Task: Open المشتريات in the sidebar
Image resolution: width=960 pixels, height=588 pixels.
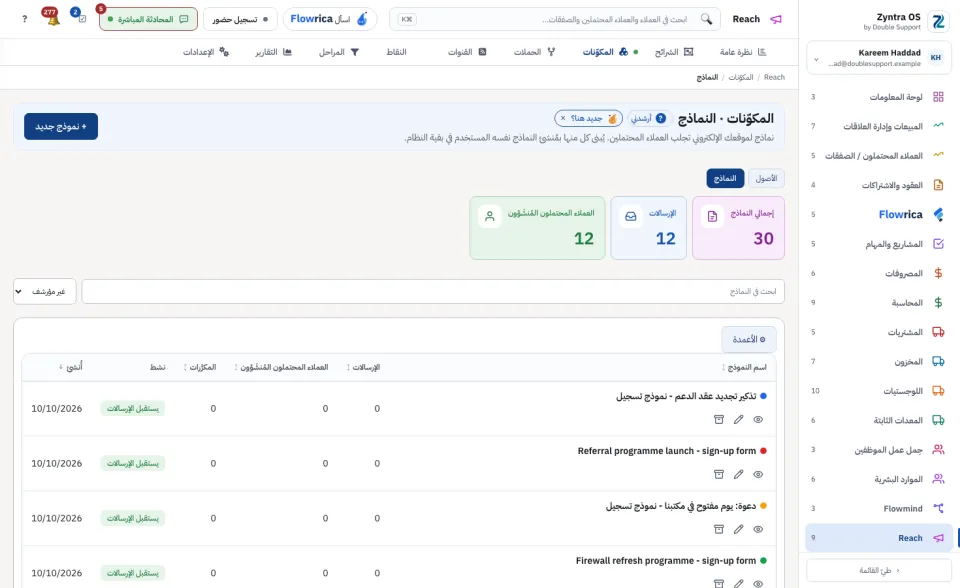Action: [878, 332]
